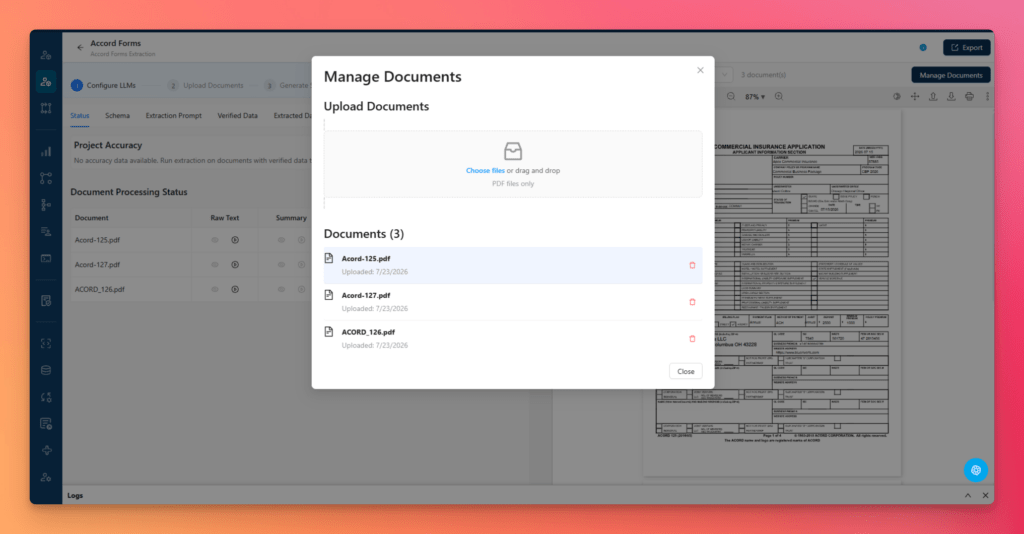The height and width of the screenshot is (534, 1024).
Task: Toggle Summary eye for ACORD_126.pdf
Action: point(281,289)
